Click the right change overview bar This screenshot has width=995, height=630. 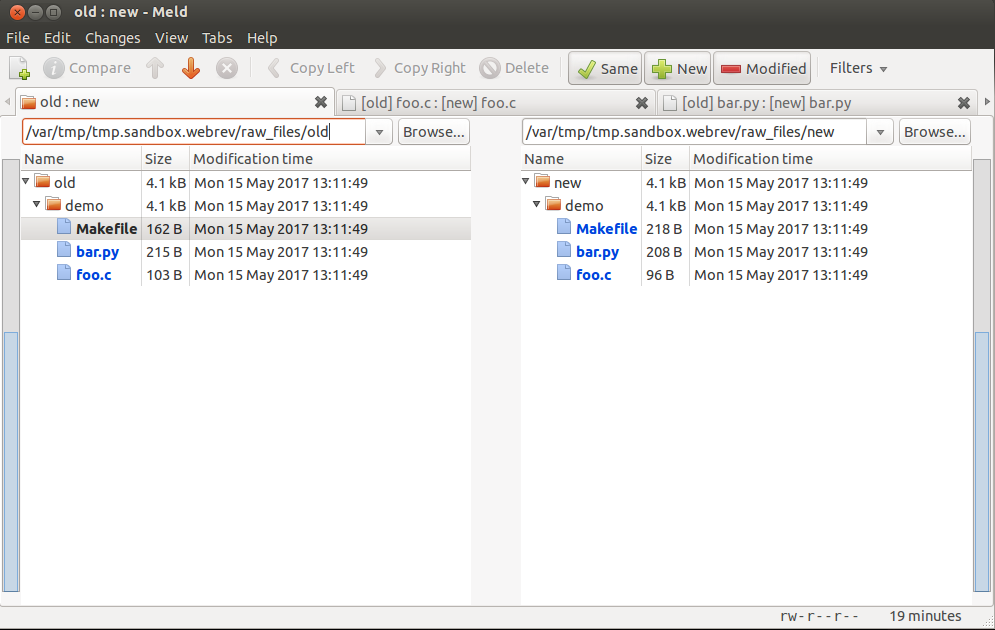coord(982,376)
